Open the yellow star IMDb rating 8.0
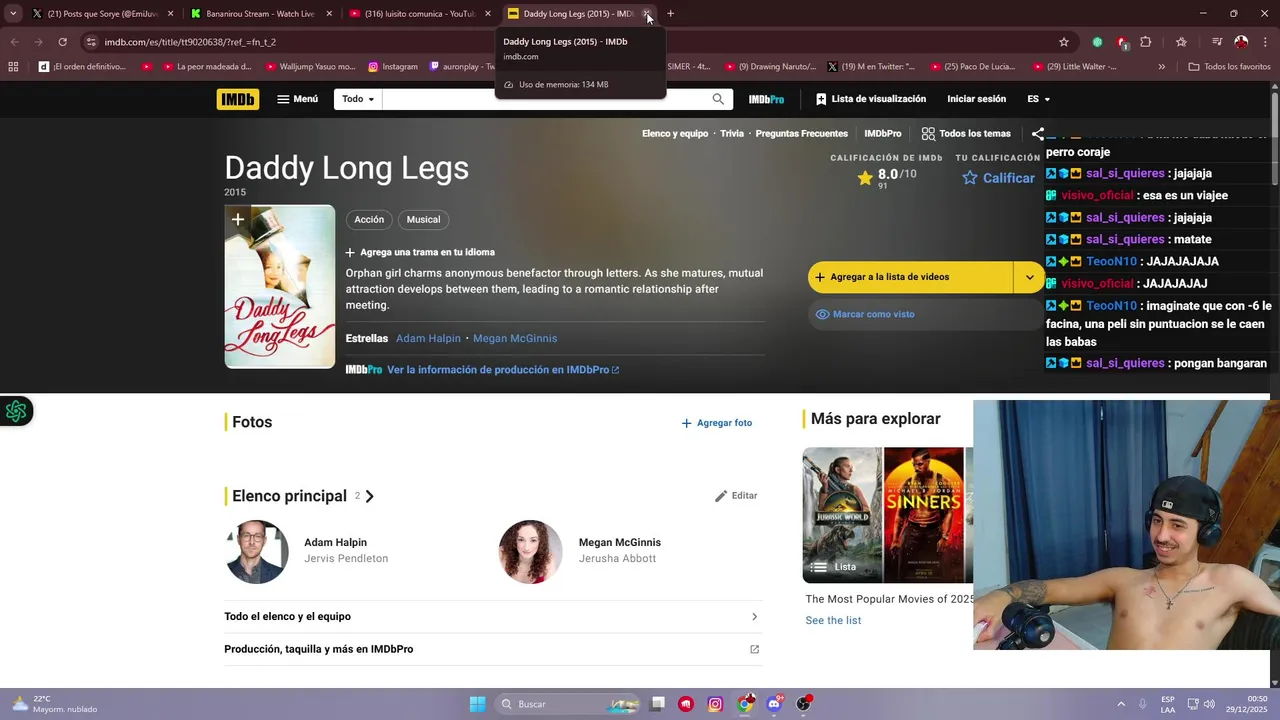The width and height of the screenshot is (1280, 720). tap(887, 177)
